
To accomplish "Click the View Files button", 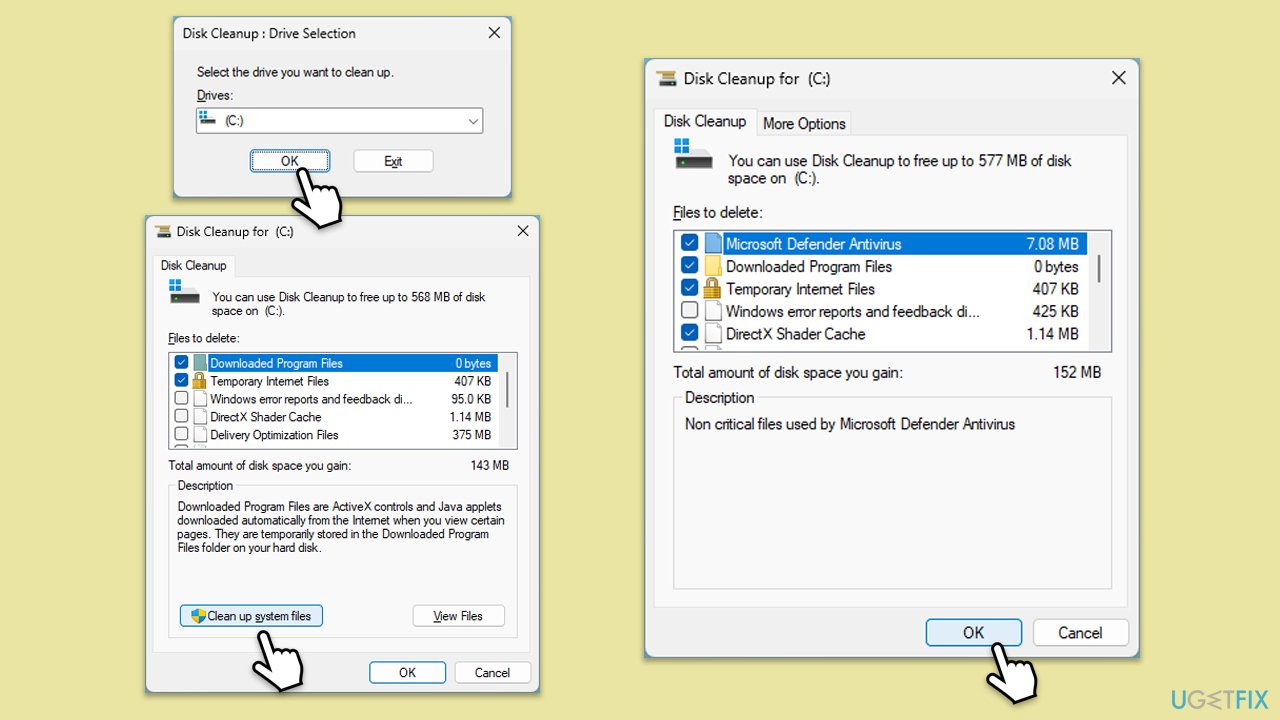I will [x=458, y=615].
